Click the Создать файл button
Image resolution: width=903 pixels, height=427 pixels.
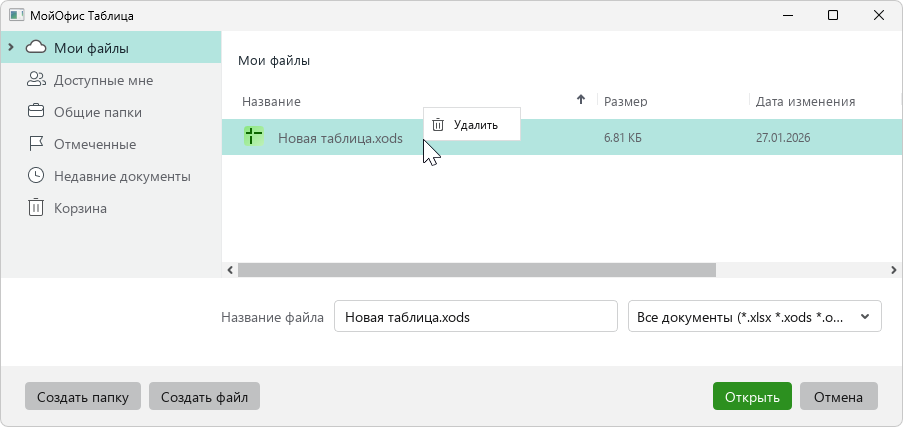[x=204, y=396]
